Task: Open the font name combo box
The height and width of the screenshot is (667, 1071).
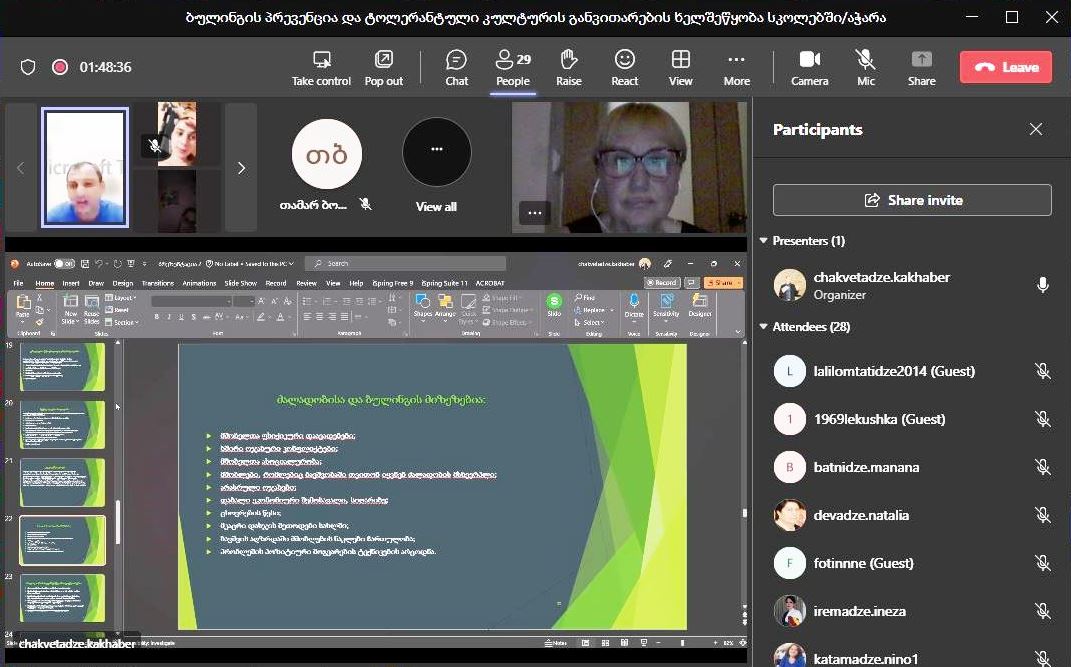Action: pyautogui.click(x=191, y=301)
